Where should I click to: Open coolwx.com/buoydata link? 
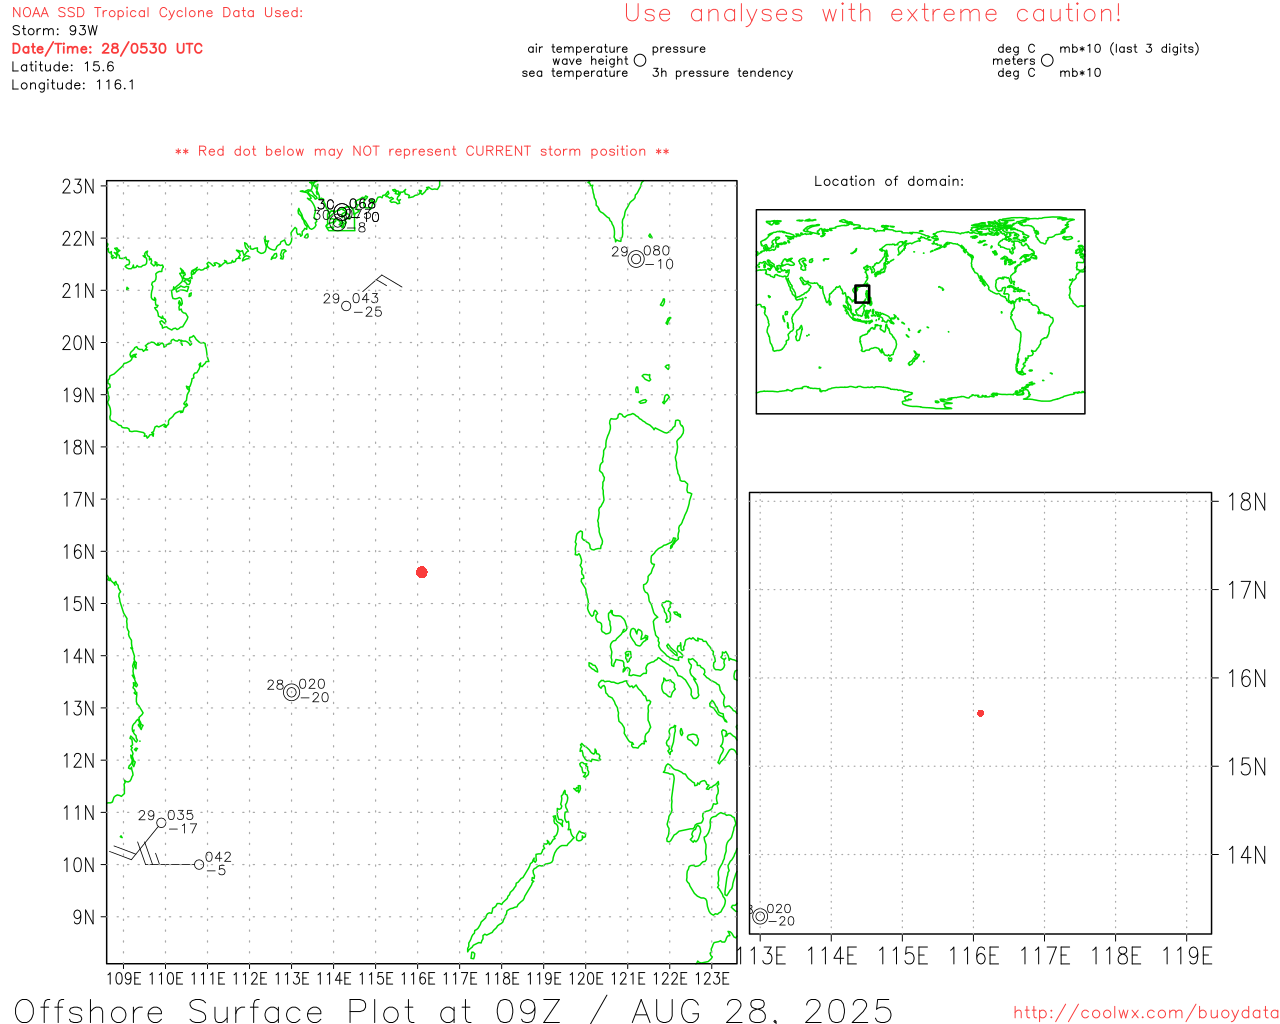[1145, 1013]
